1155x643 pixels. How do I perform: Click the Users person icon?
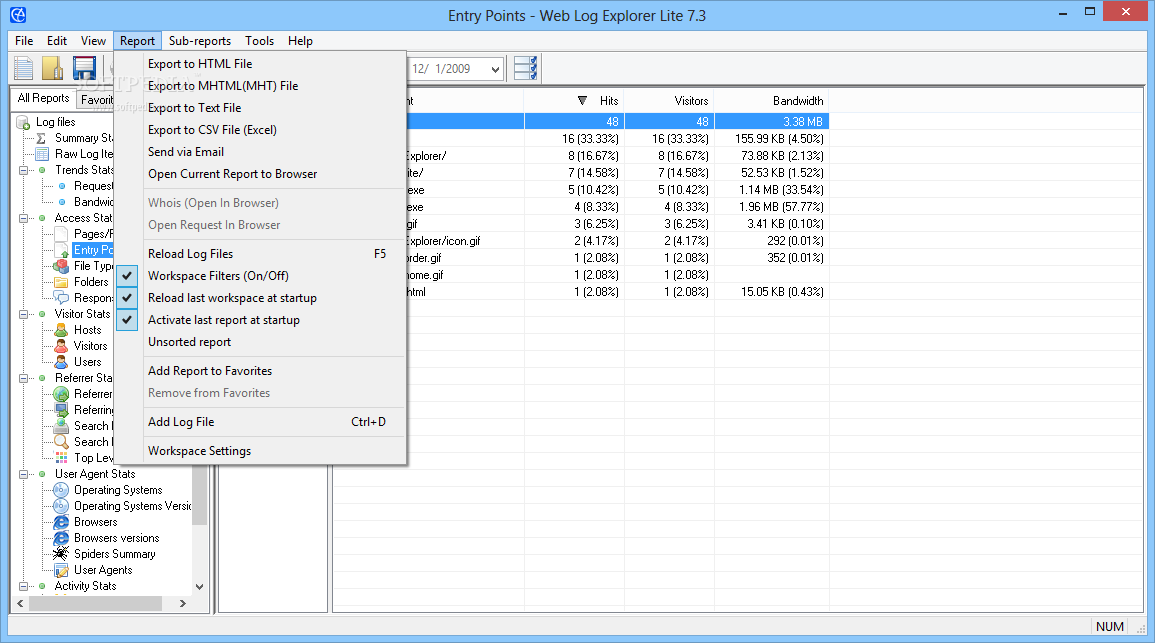[62, 362]
